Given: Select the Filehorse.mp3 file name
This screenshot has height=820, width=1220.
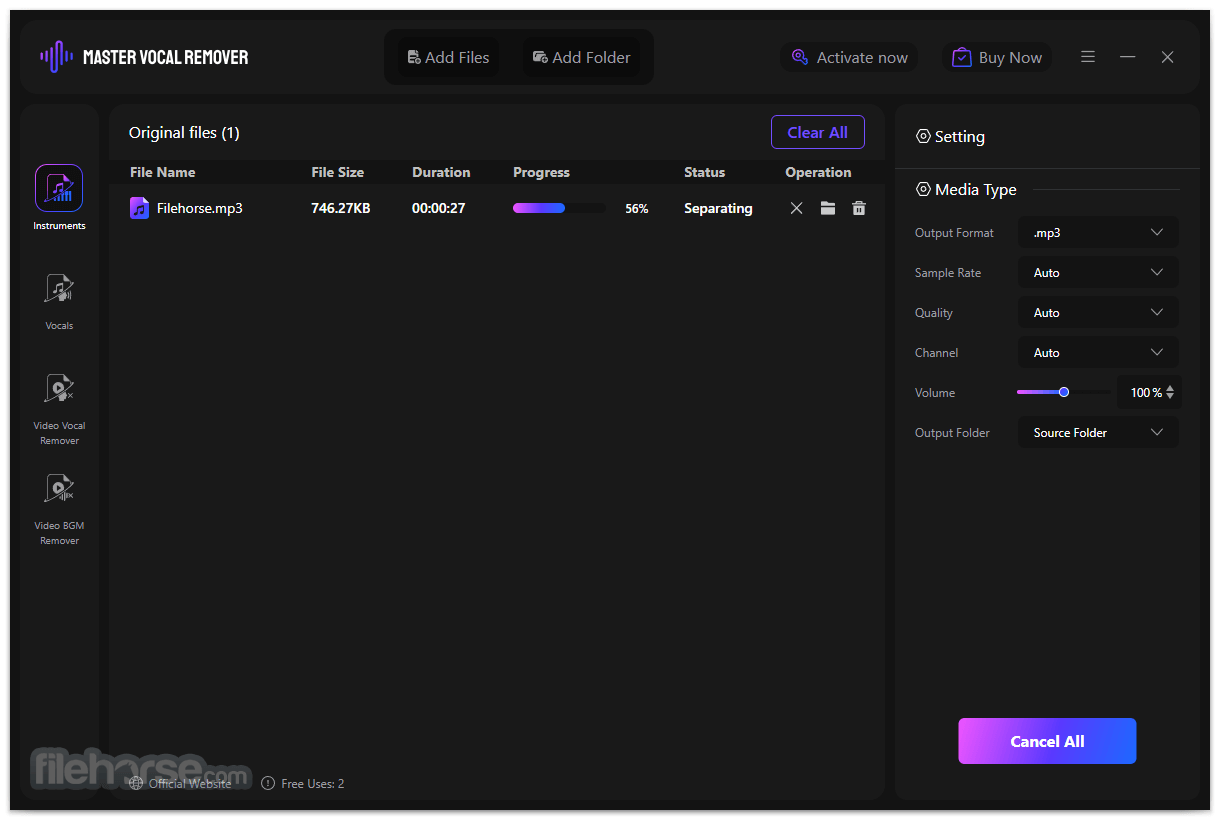Looking at the screenshot, I should [x=200, y=208].
